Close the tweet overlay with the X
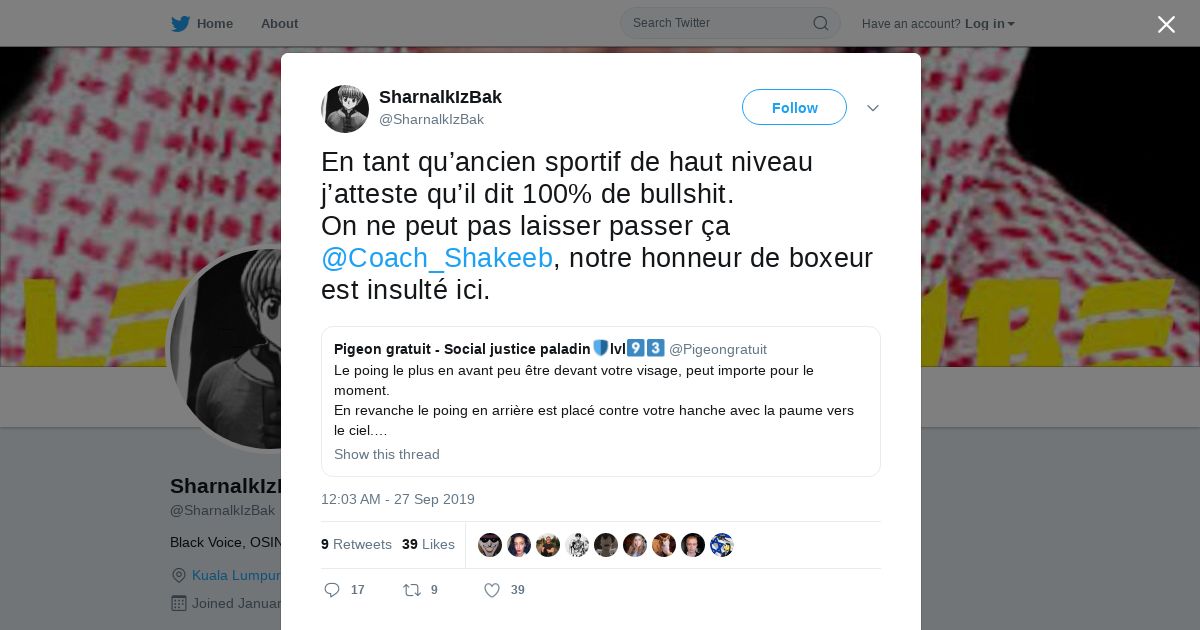This screenshot has width=1200, height=630. 1166,24
